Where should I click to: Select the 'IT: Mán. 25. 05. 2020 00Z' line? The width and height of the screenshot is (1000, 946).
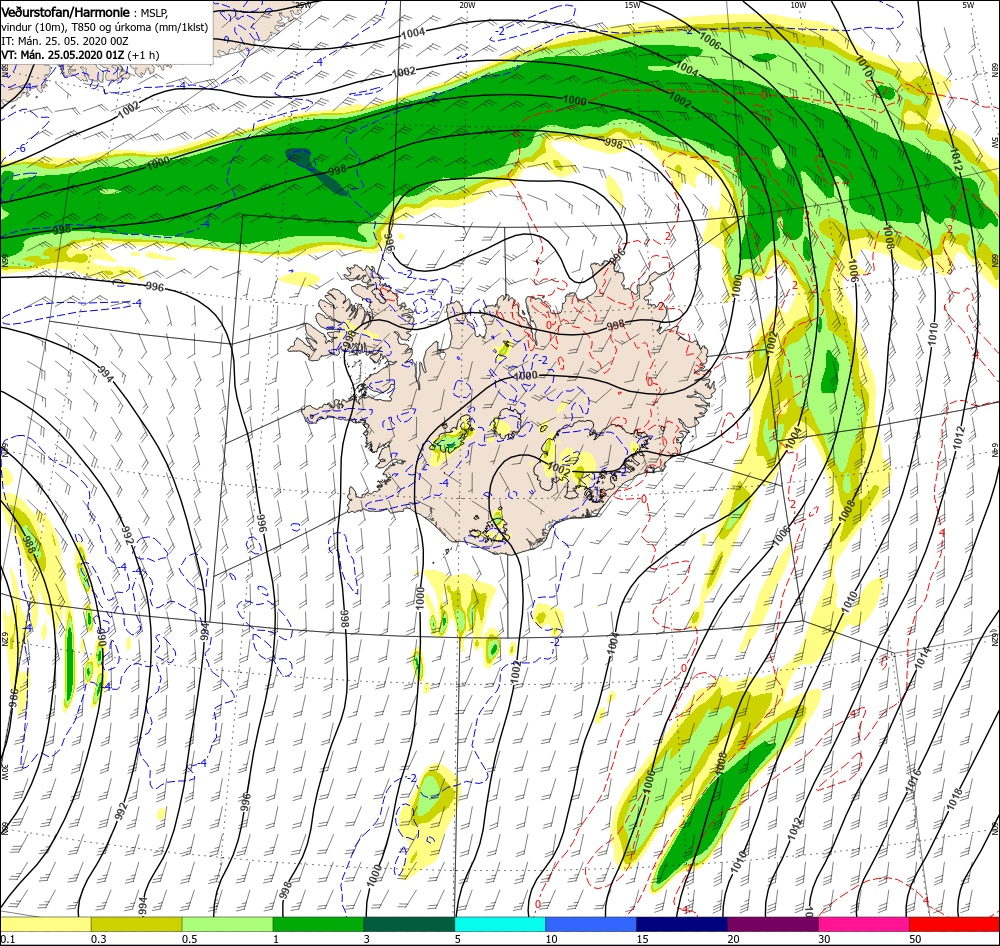(x=64, y=41)
